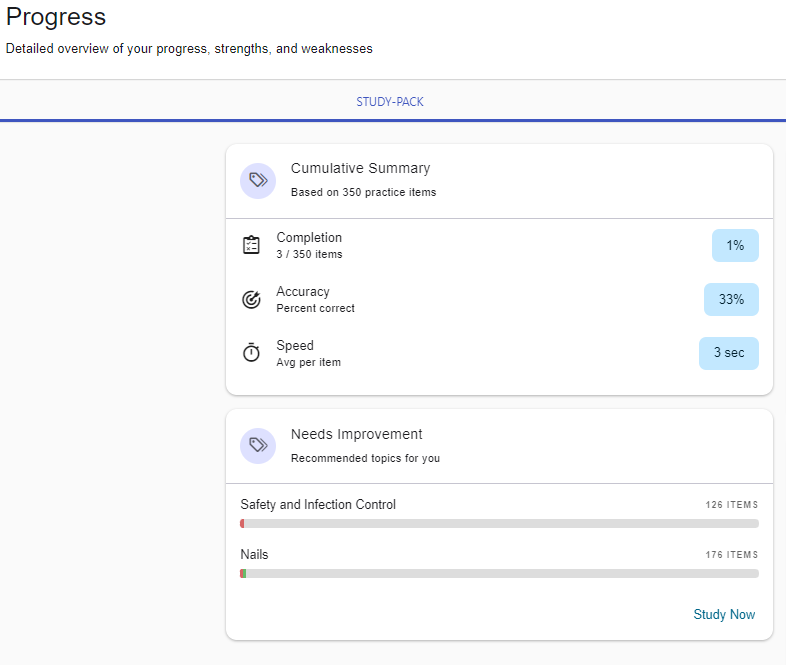Click the 176 ITEMS count
This screenshot has height=665, width=786.
731,555
